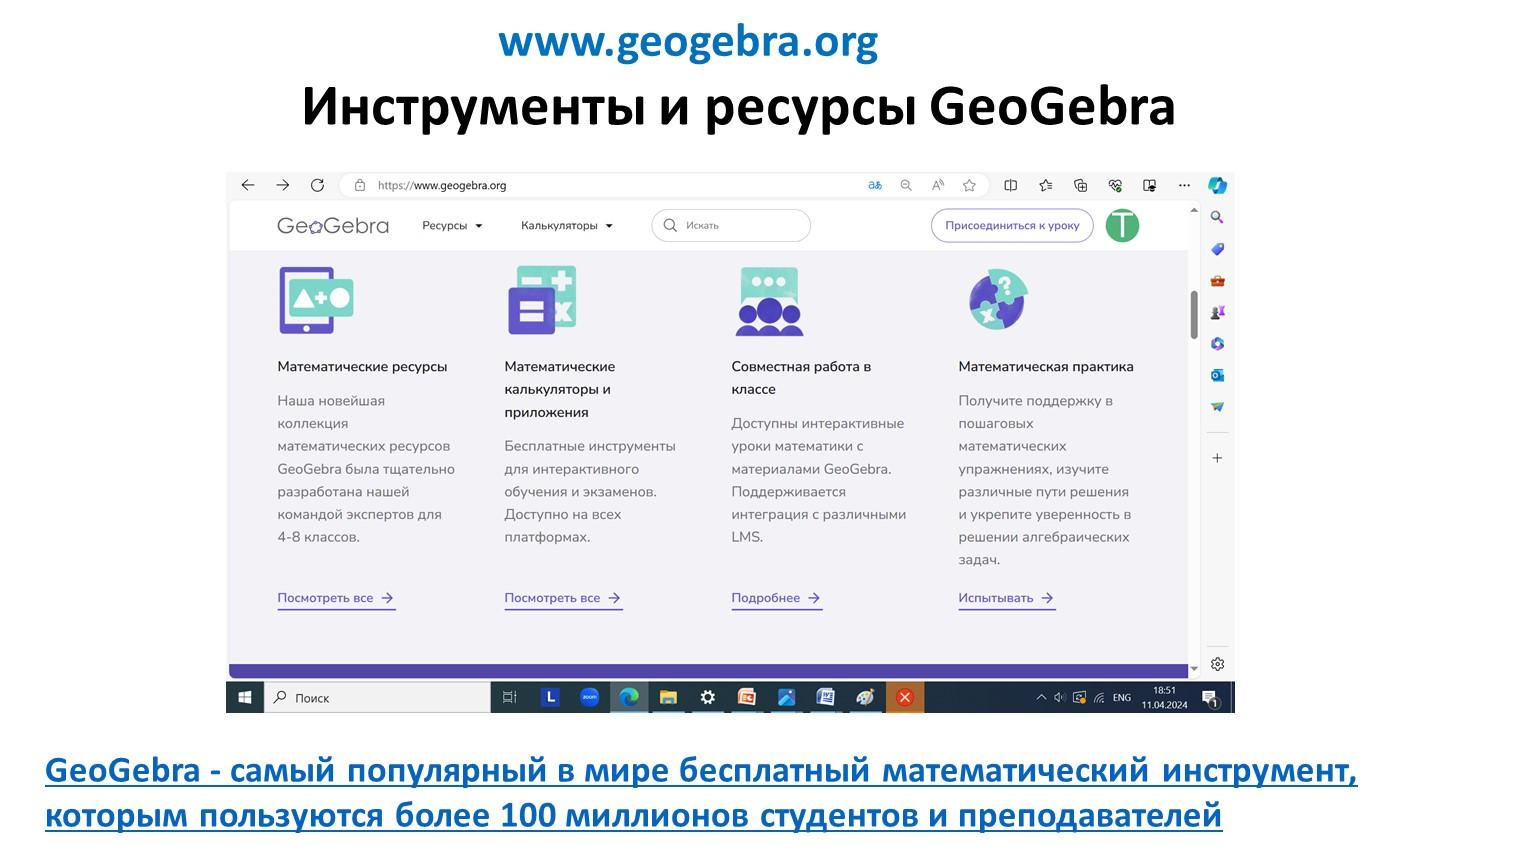Image resolution: width=1536 pixels, height=864 pixels.
Task: Open Word on the taskbar
Action: tap(825, 698)
